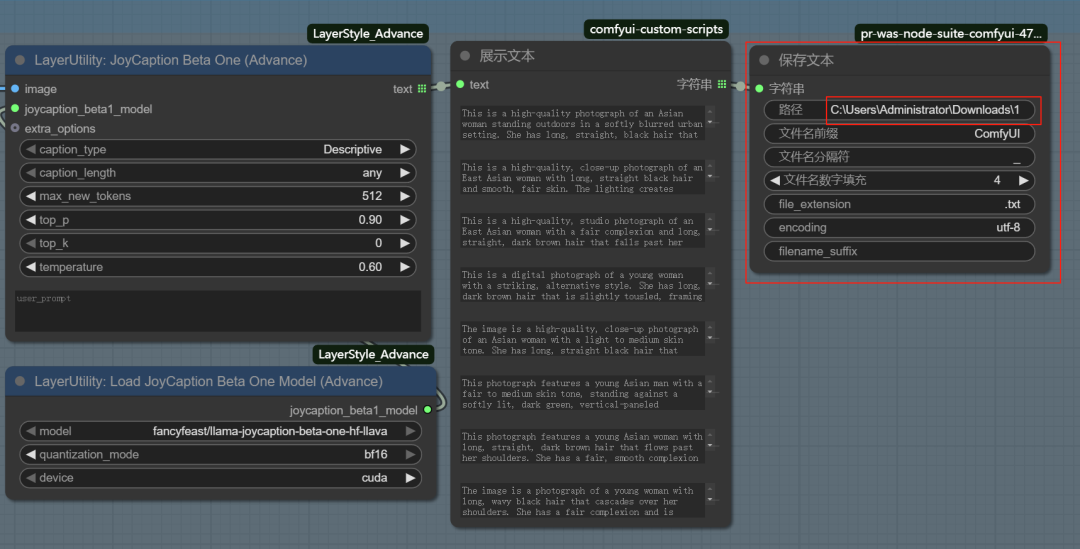This screenshot has height=549, width=1080.
Task: Collapse the JoyCaption Beta One node dot
Action: click(20, 60)
